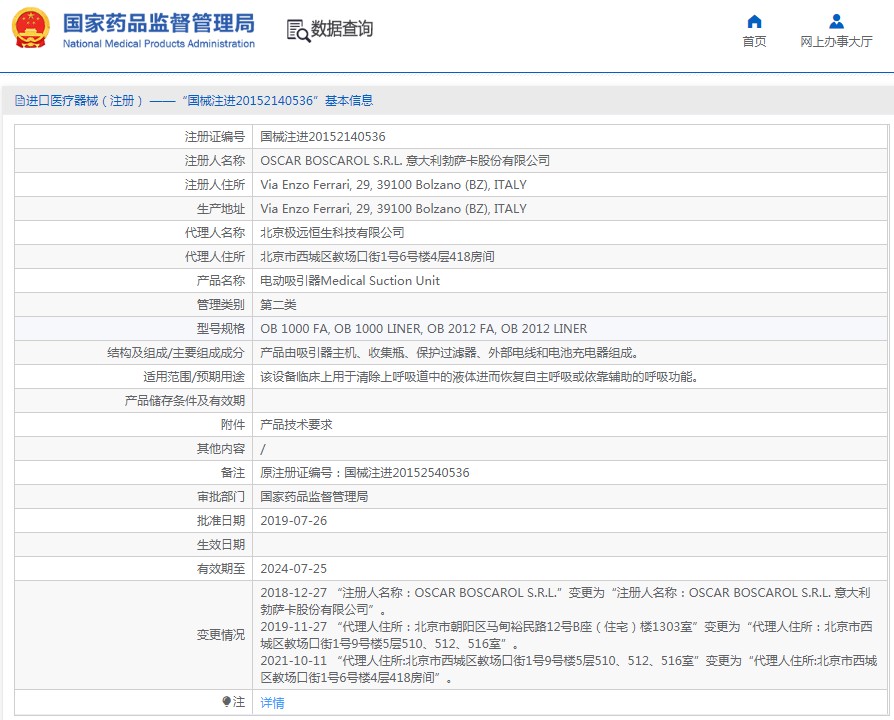Viewport: 894px width, 720px height.
Task: Click the national emblem logo
Action: coord(31,28)
